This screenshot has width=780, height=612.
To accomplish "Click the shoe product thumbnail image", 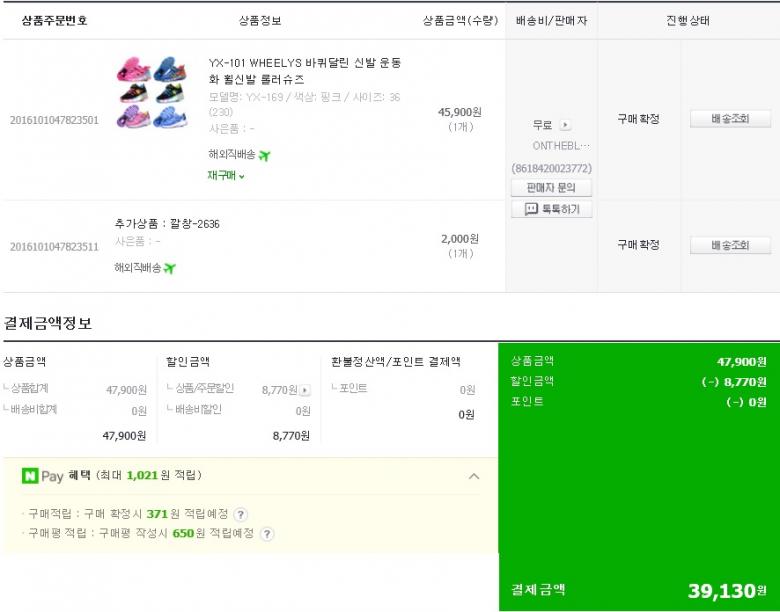I will pyautogui.click(x=152, y=93).
